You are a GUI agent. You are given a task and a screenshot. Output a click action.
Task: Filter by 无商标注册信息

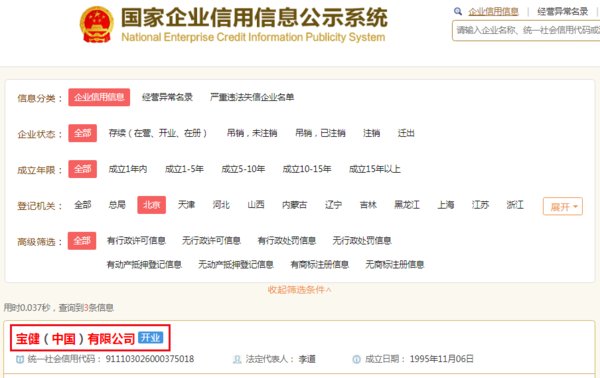(395, 264)
